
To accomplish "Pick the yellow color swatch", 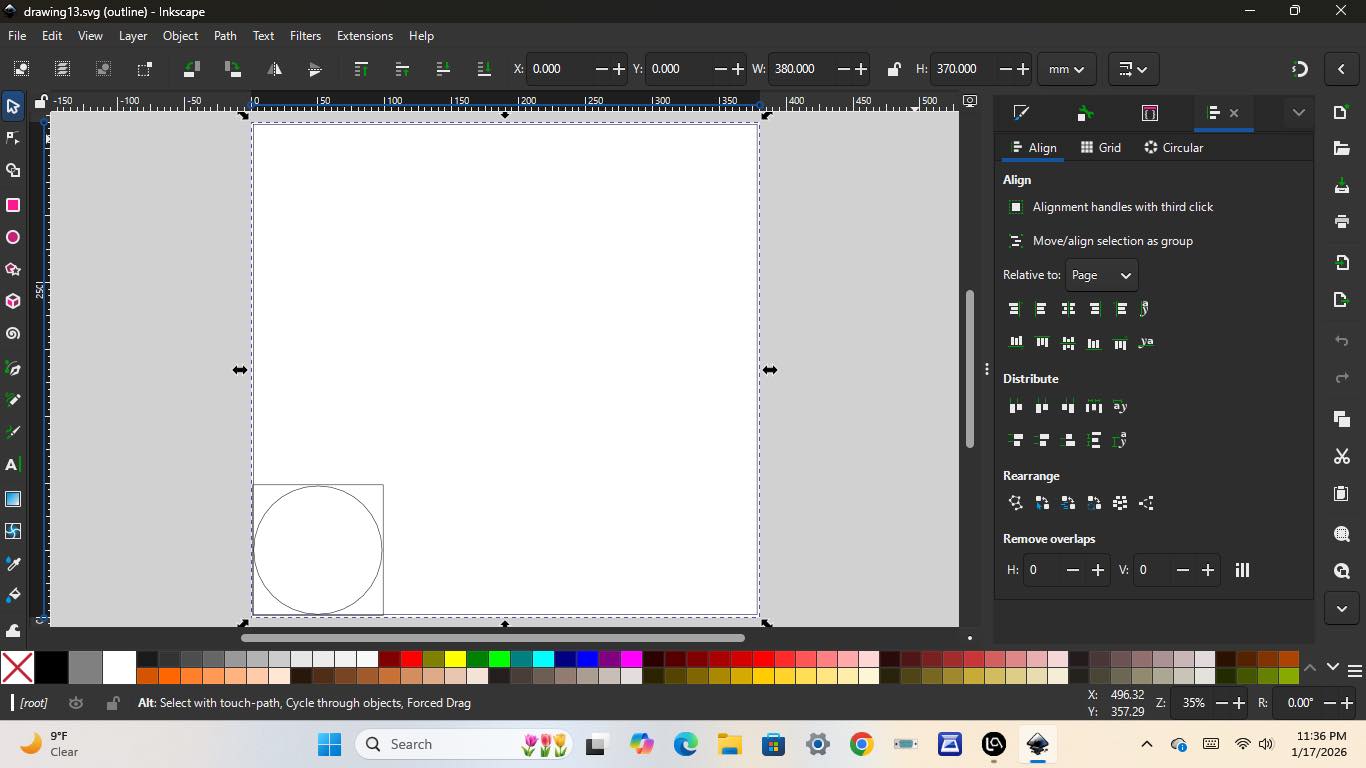I will pyautogui.click(x=455, y=659).
